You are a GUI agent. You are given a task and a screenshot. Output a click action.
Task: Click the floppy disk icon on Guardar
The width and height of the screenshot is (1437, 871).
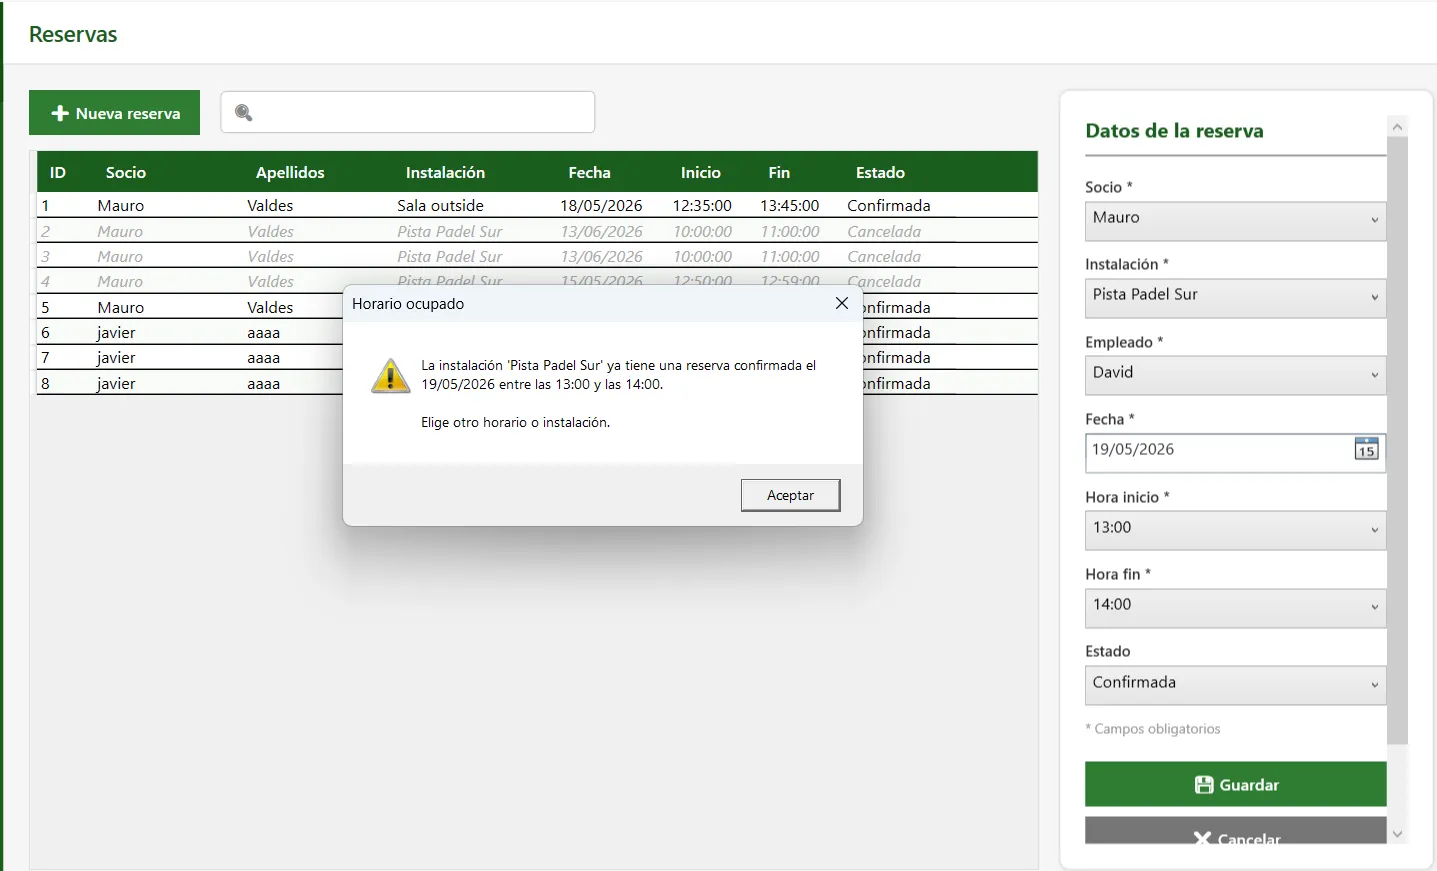1204,785
